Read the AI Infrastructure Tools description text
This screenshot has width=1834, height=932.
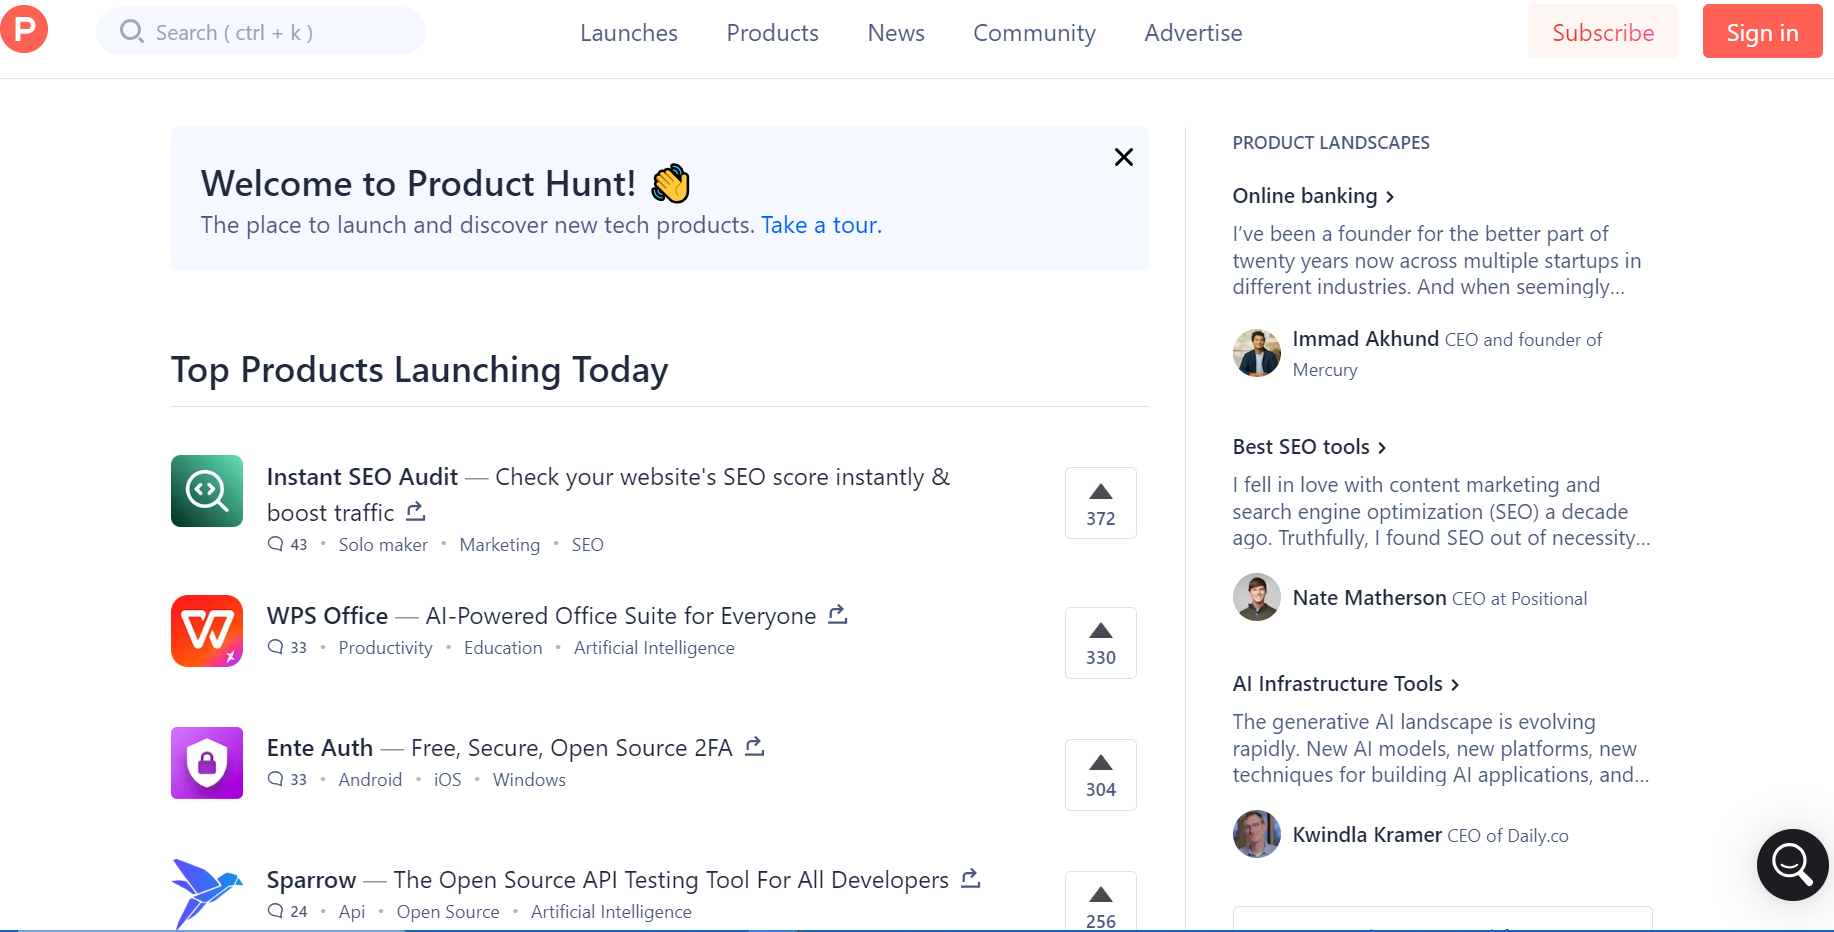tap(1440, 748)
